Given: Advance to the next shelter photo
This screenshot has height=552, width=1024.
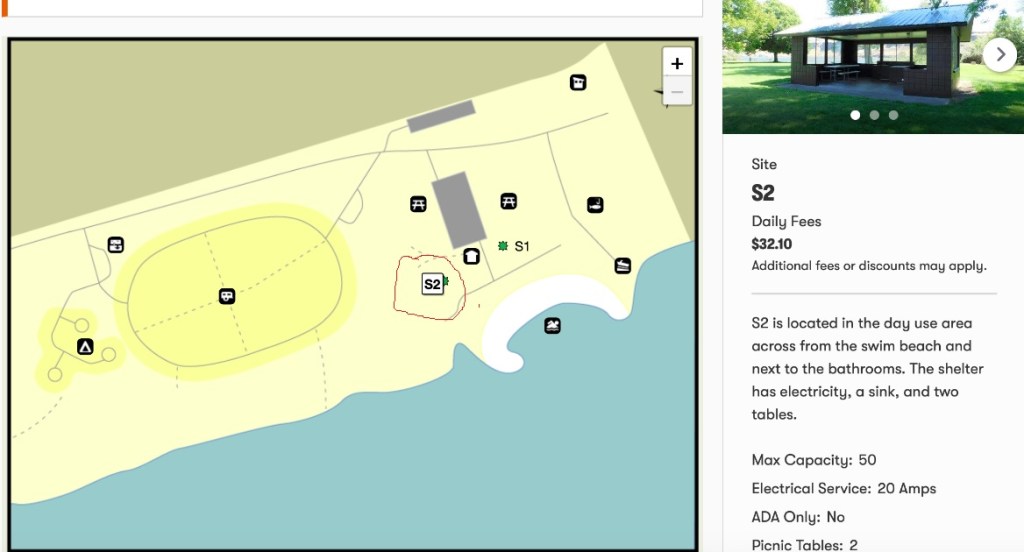Looking at the screenshot, I should (1000, 55).
